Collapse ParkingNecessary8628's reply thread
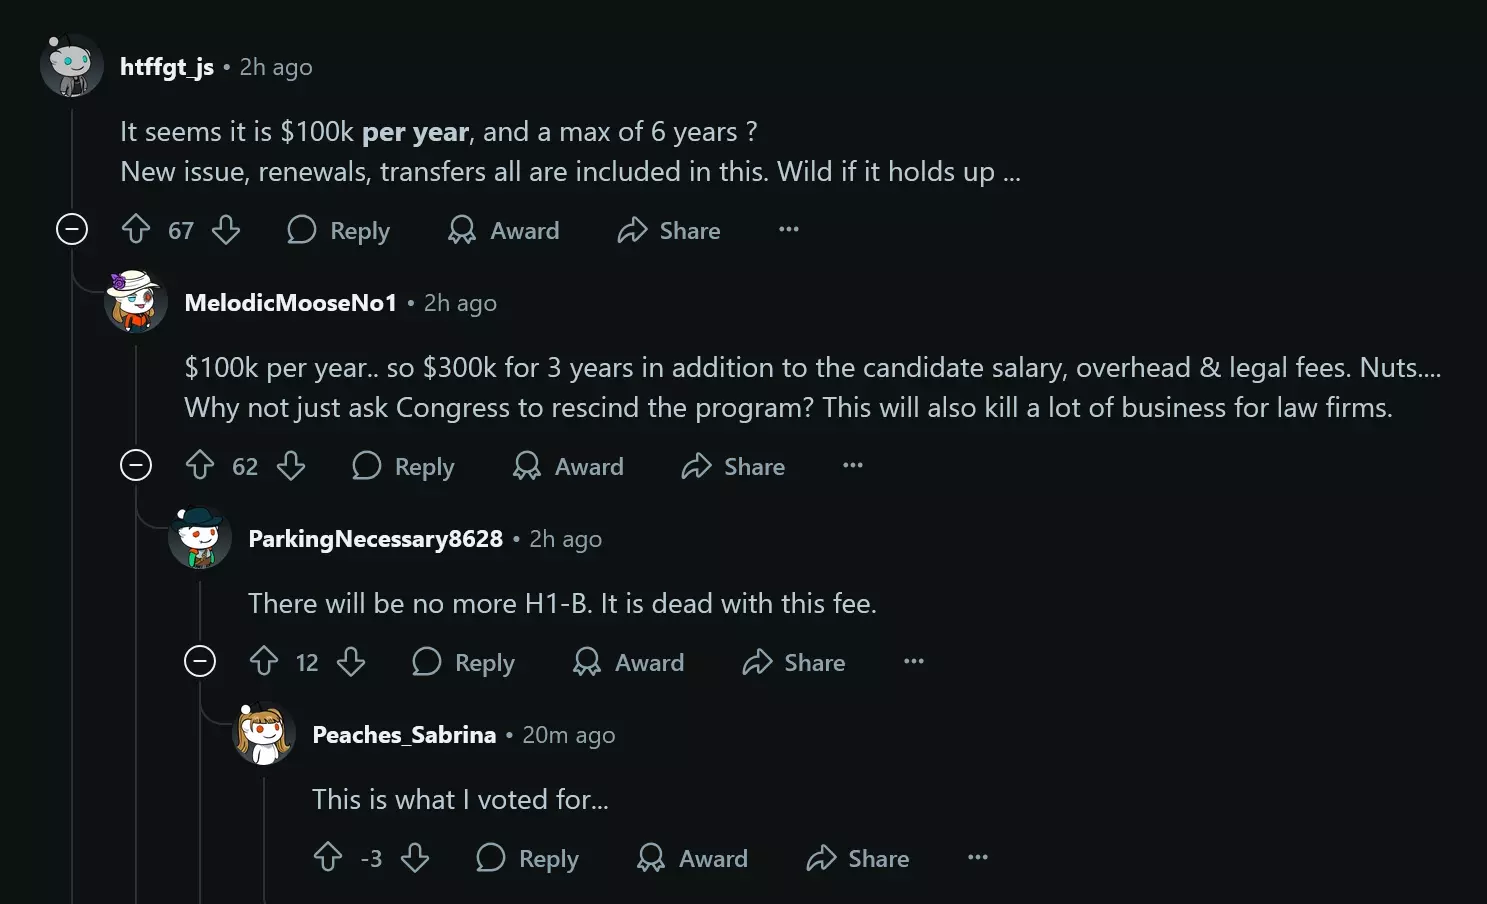 (200, 662)
